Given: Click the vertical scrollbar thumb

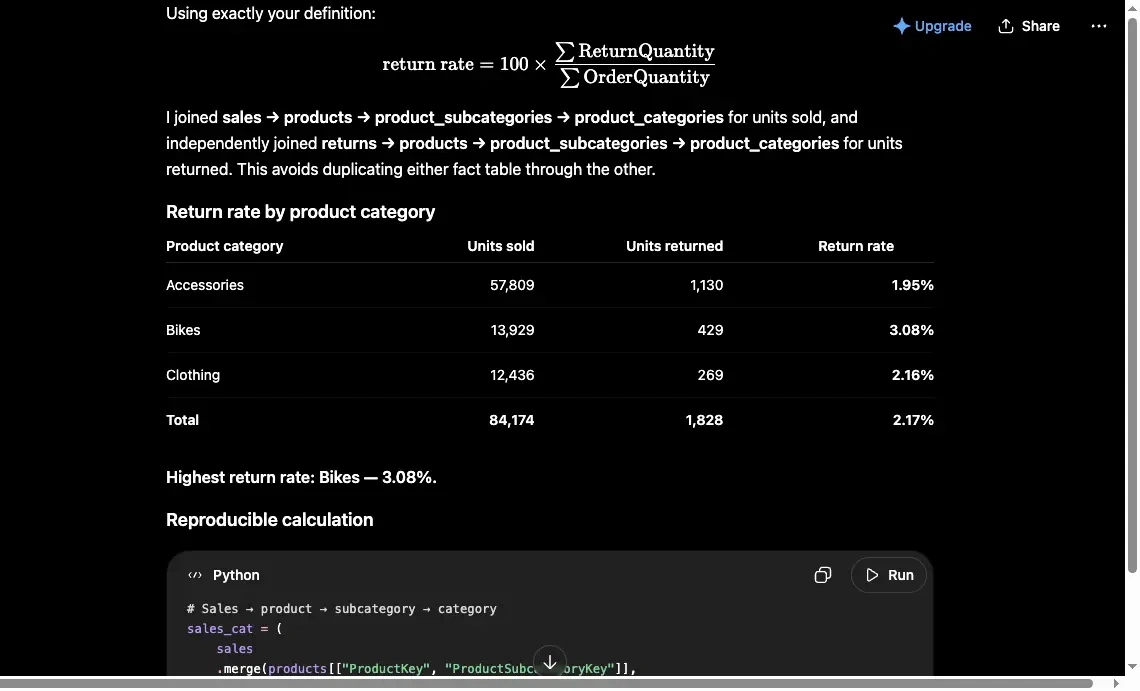Looking at the screenshot, I should (x=1132, y=295).
